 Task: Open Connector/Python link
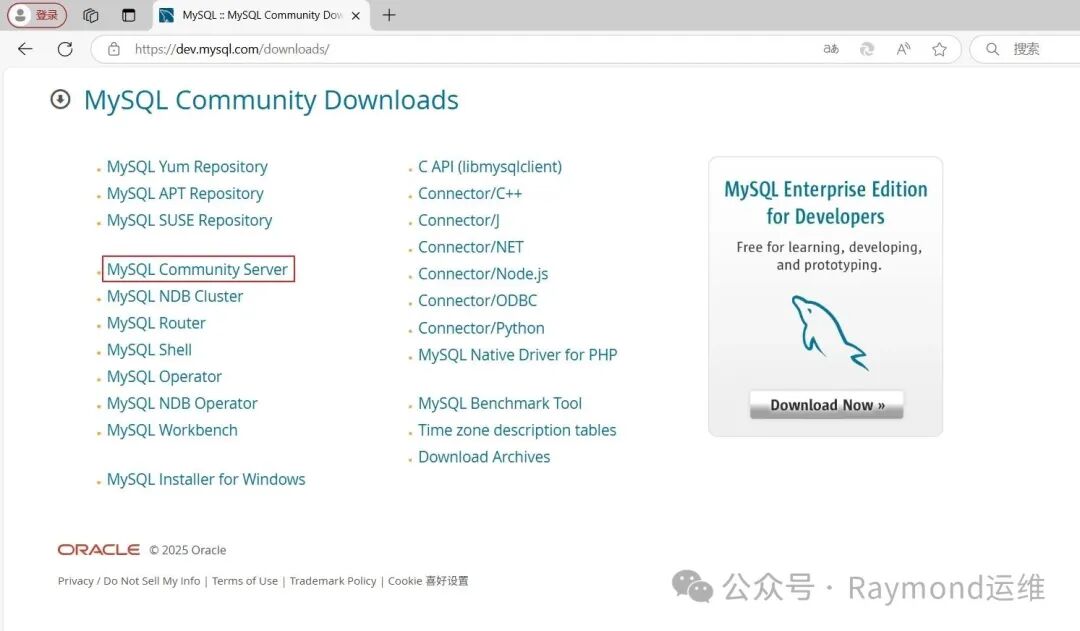point(481,329)
